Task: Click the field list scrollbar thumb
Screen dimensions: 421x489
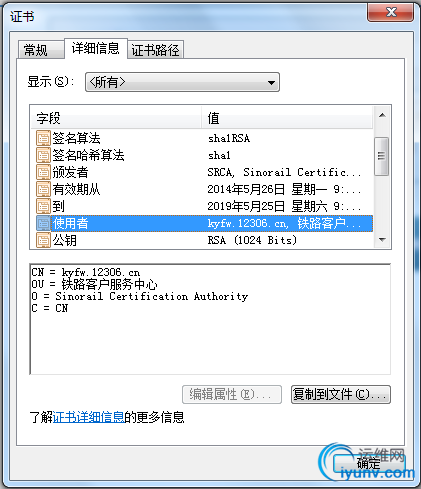Action: click(381, 156)
